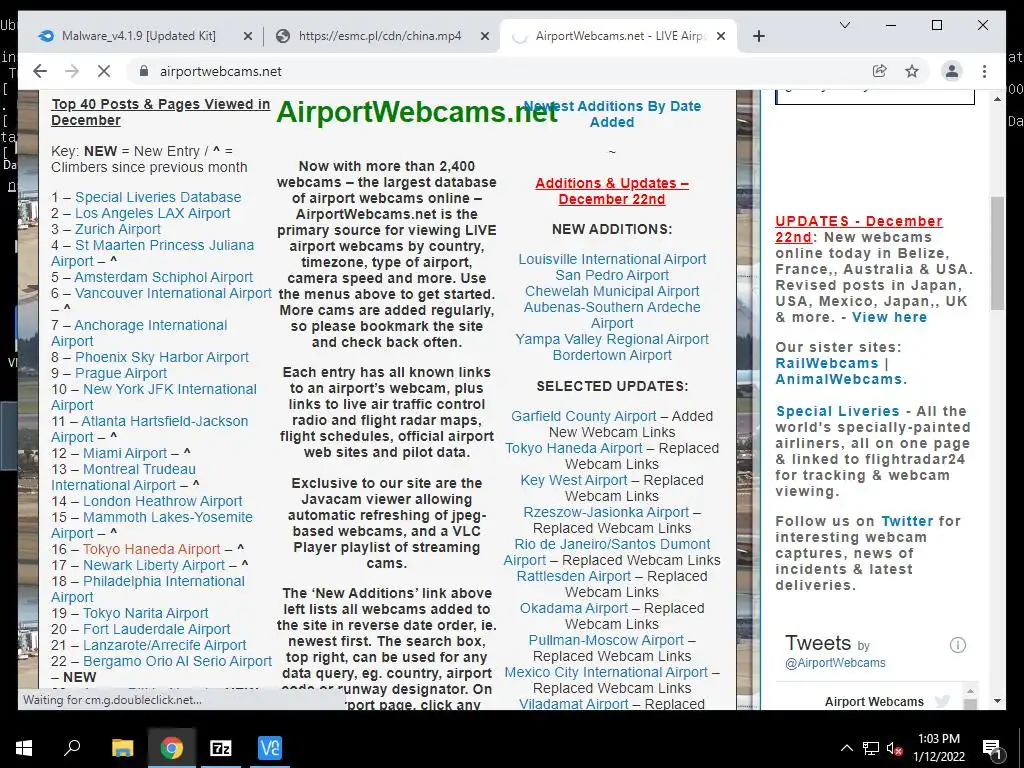Open a new browser tab

758,36
